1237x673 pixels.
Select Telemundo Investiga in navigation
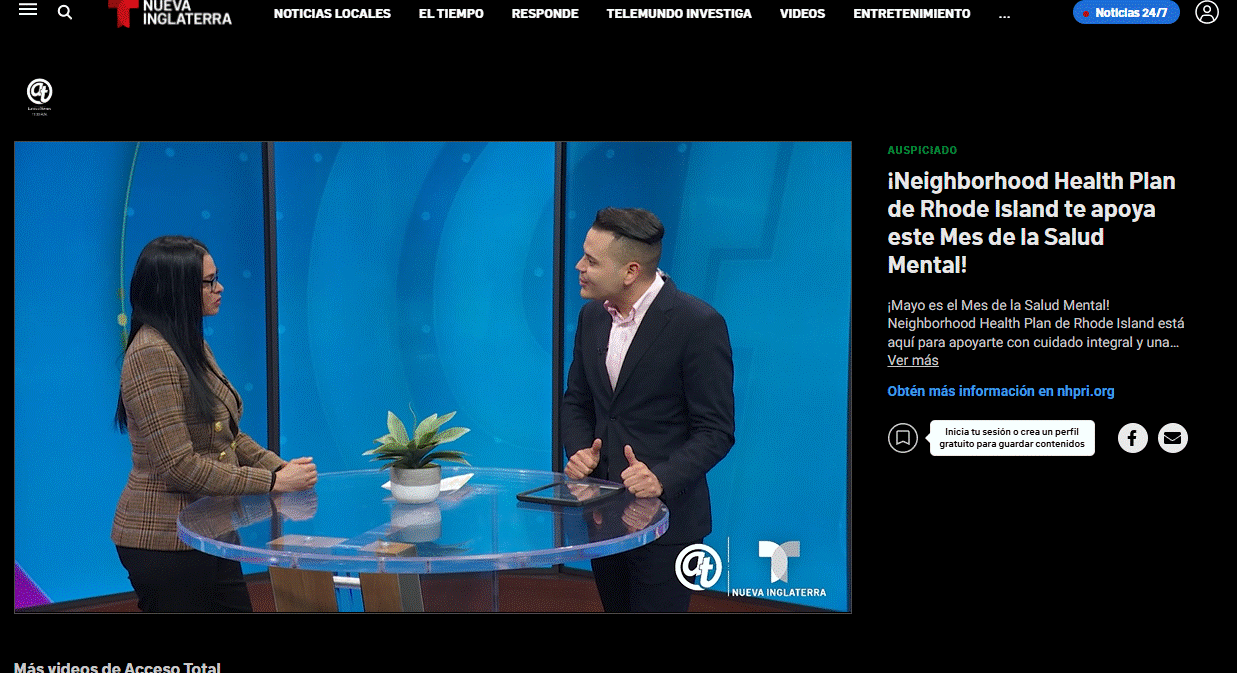(x=679, y=13)
